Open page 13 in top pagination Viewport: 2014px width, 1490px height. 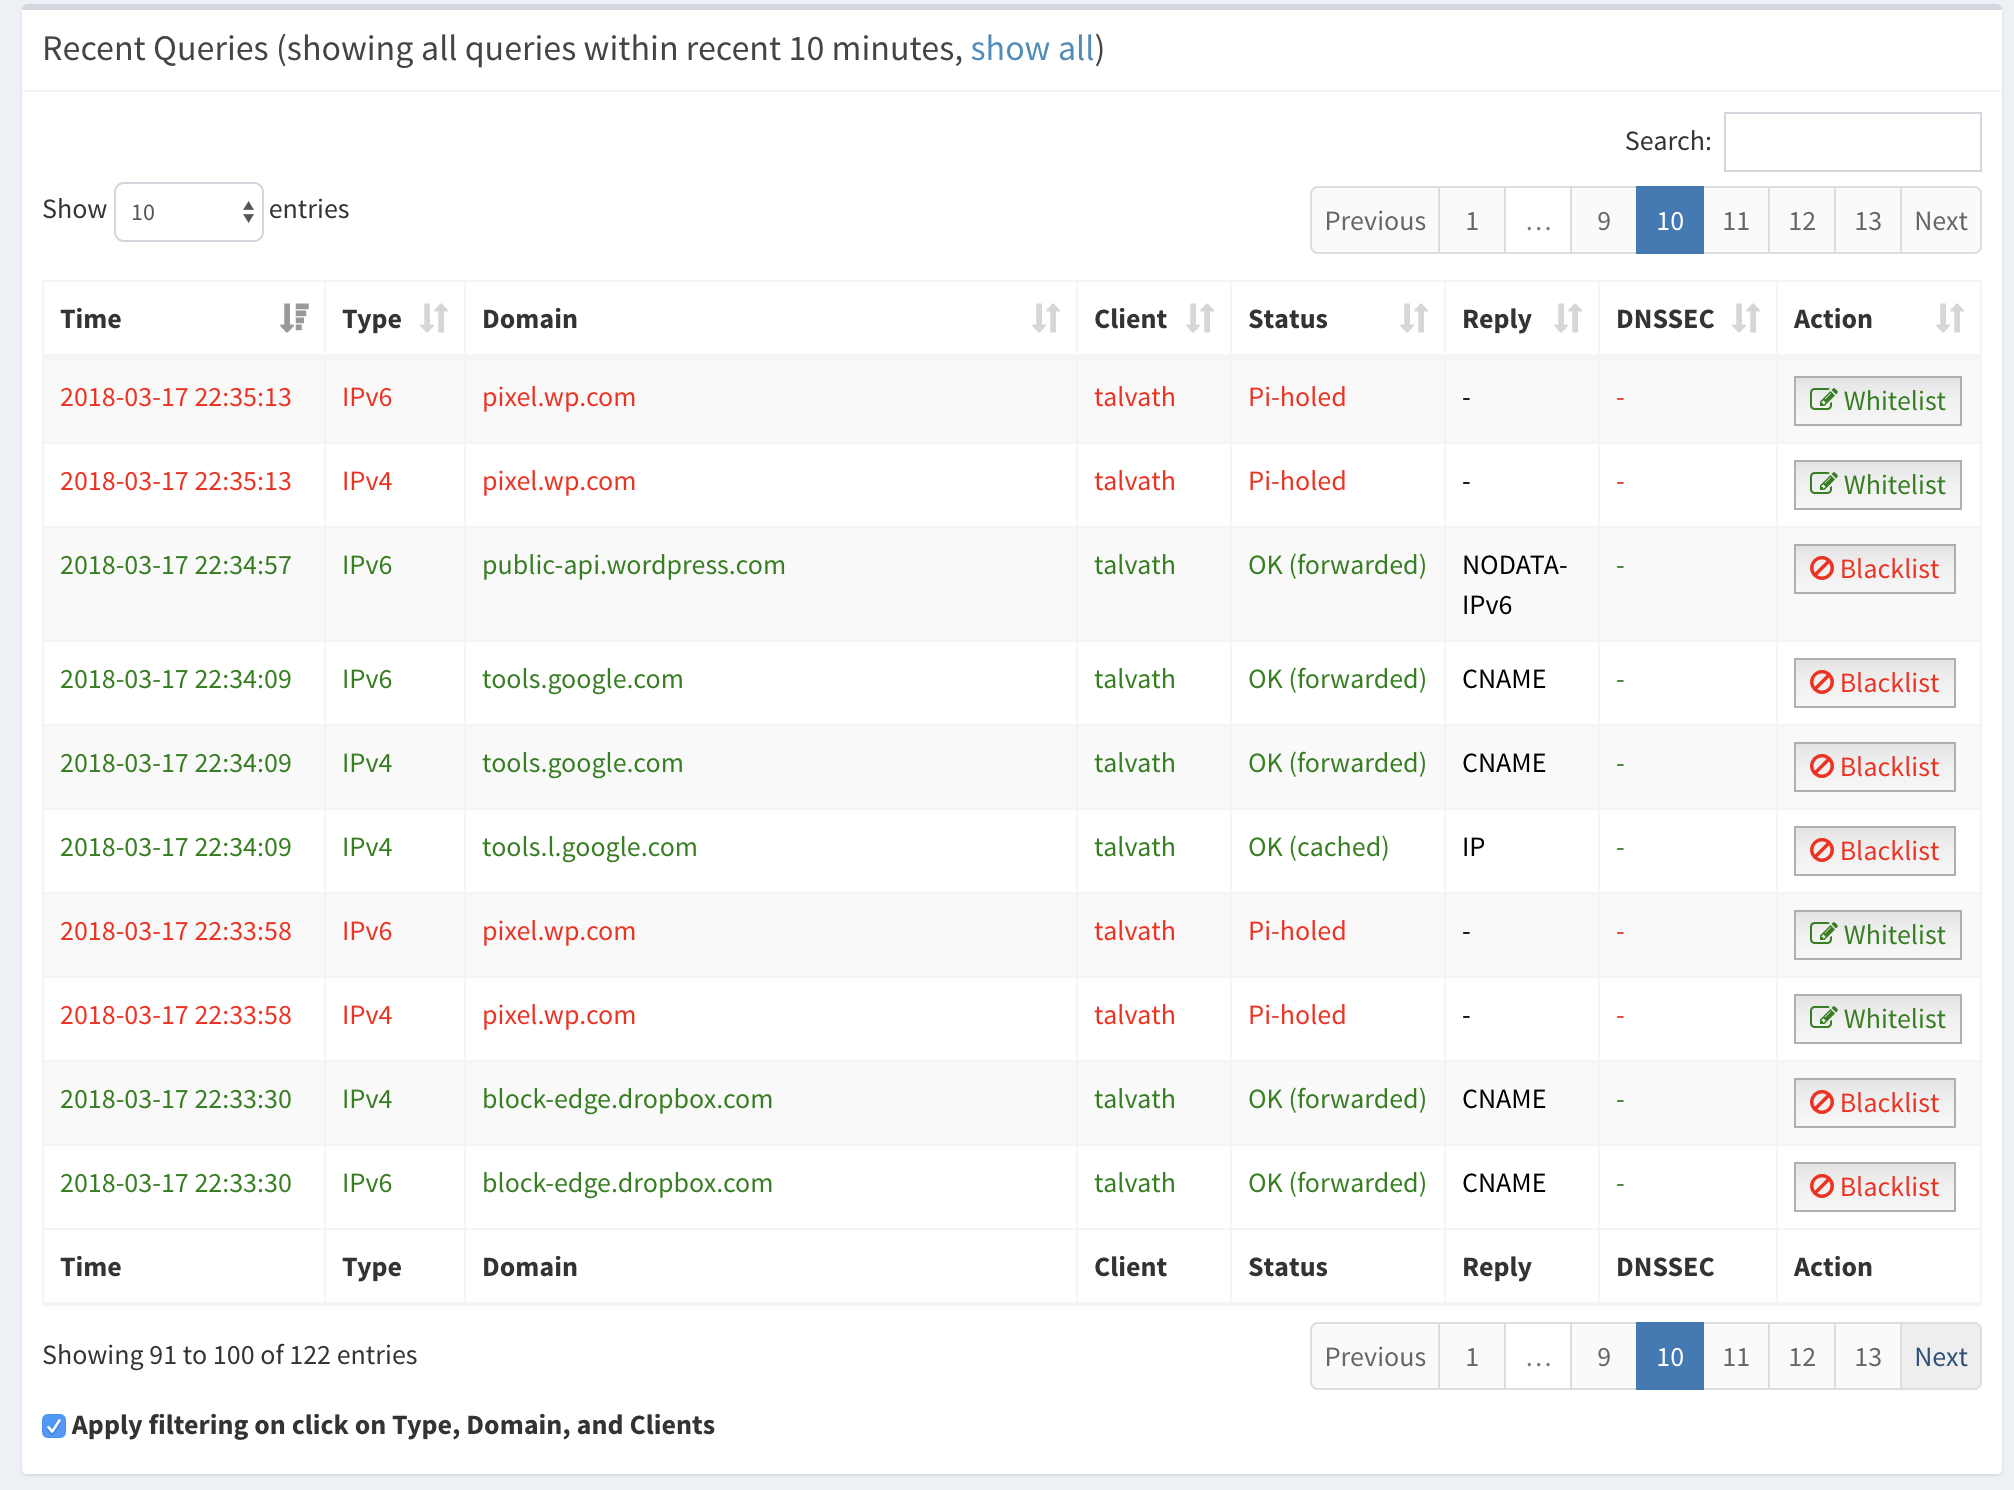click(x=1868, y=220)
